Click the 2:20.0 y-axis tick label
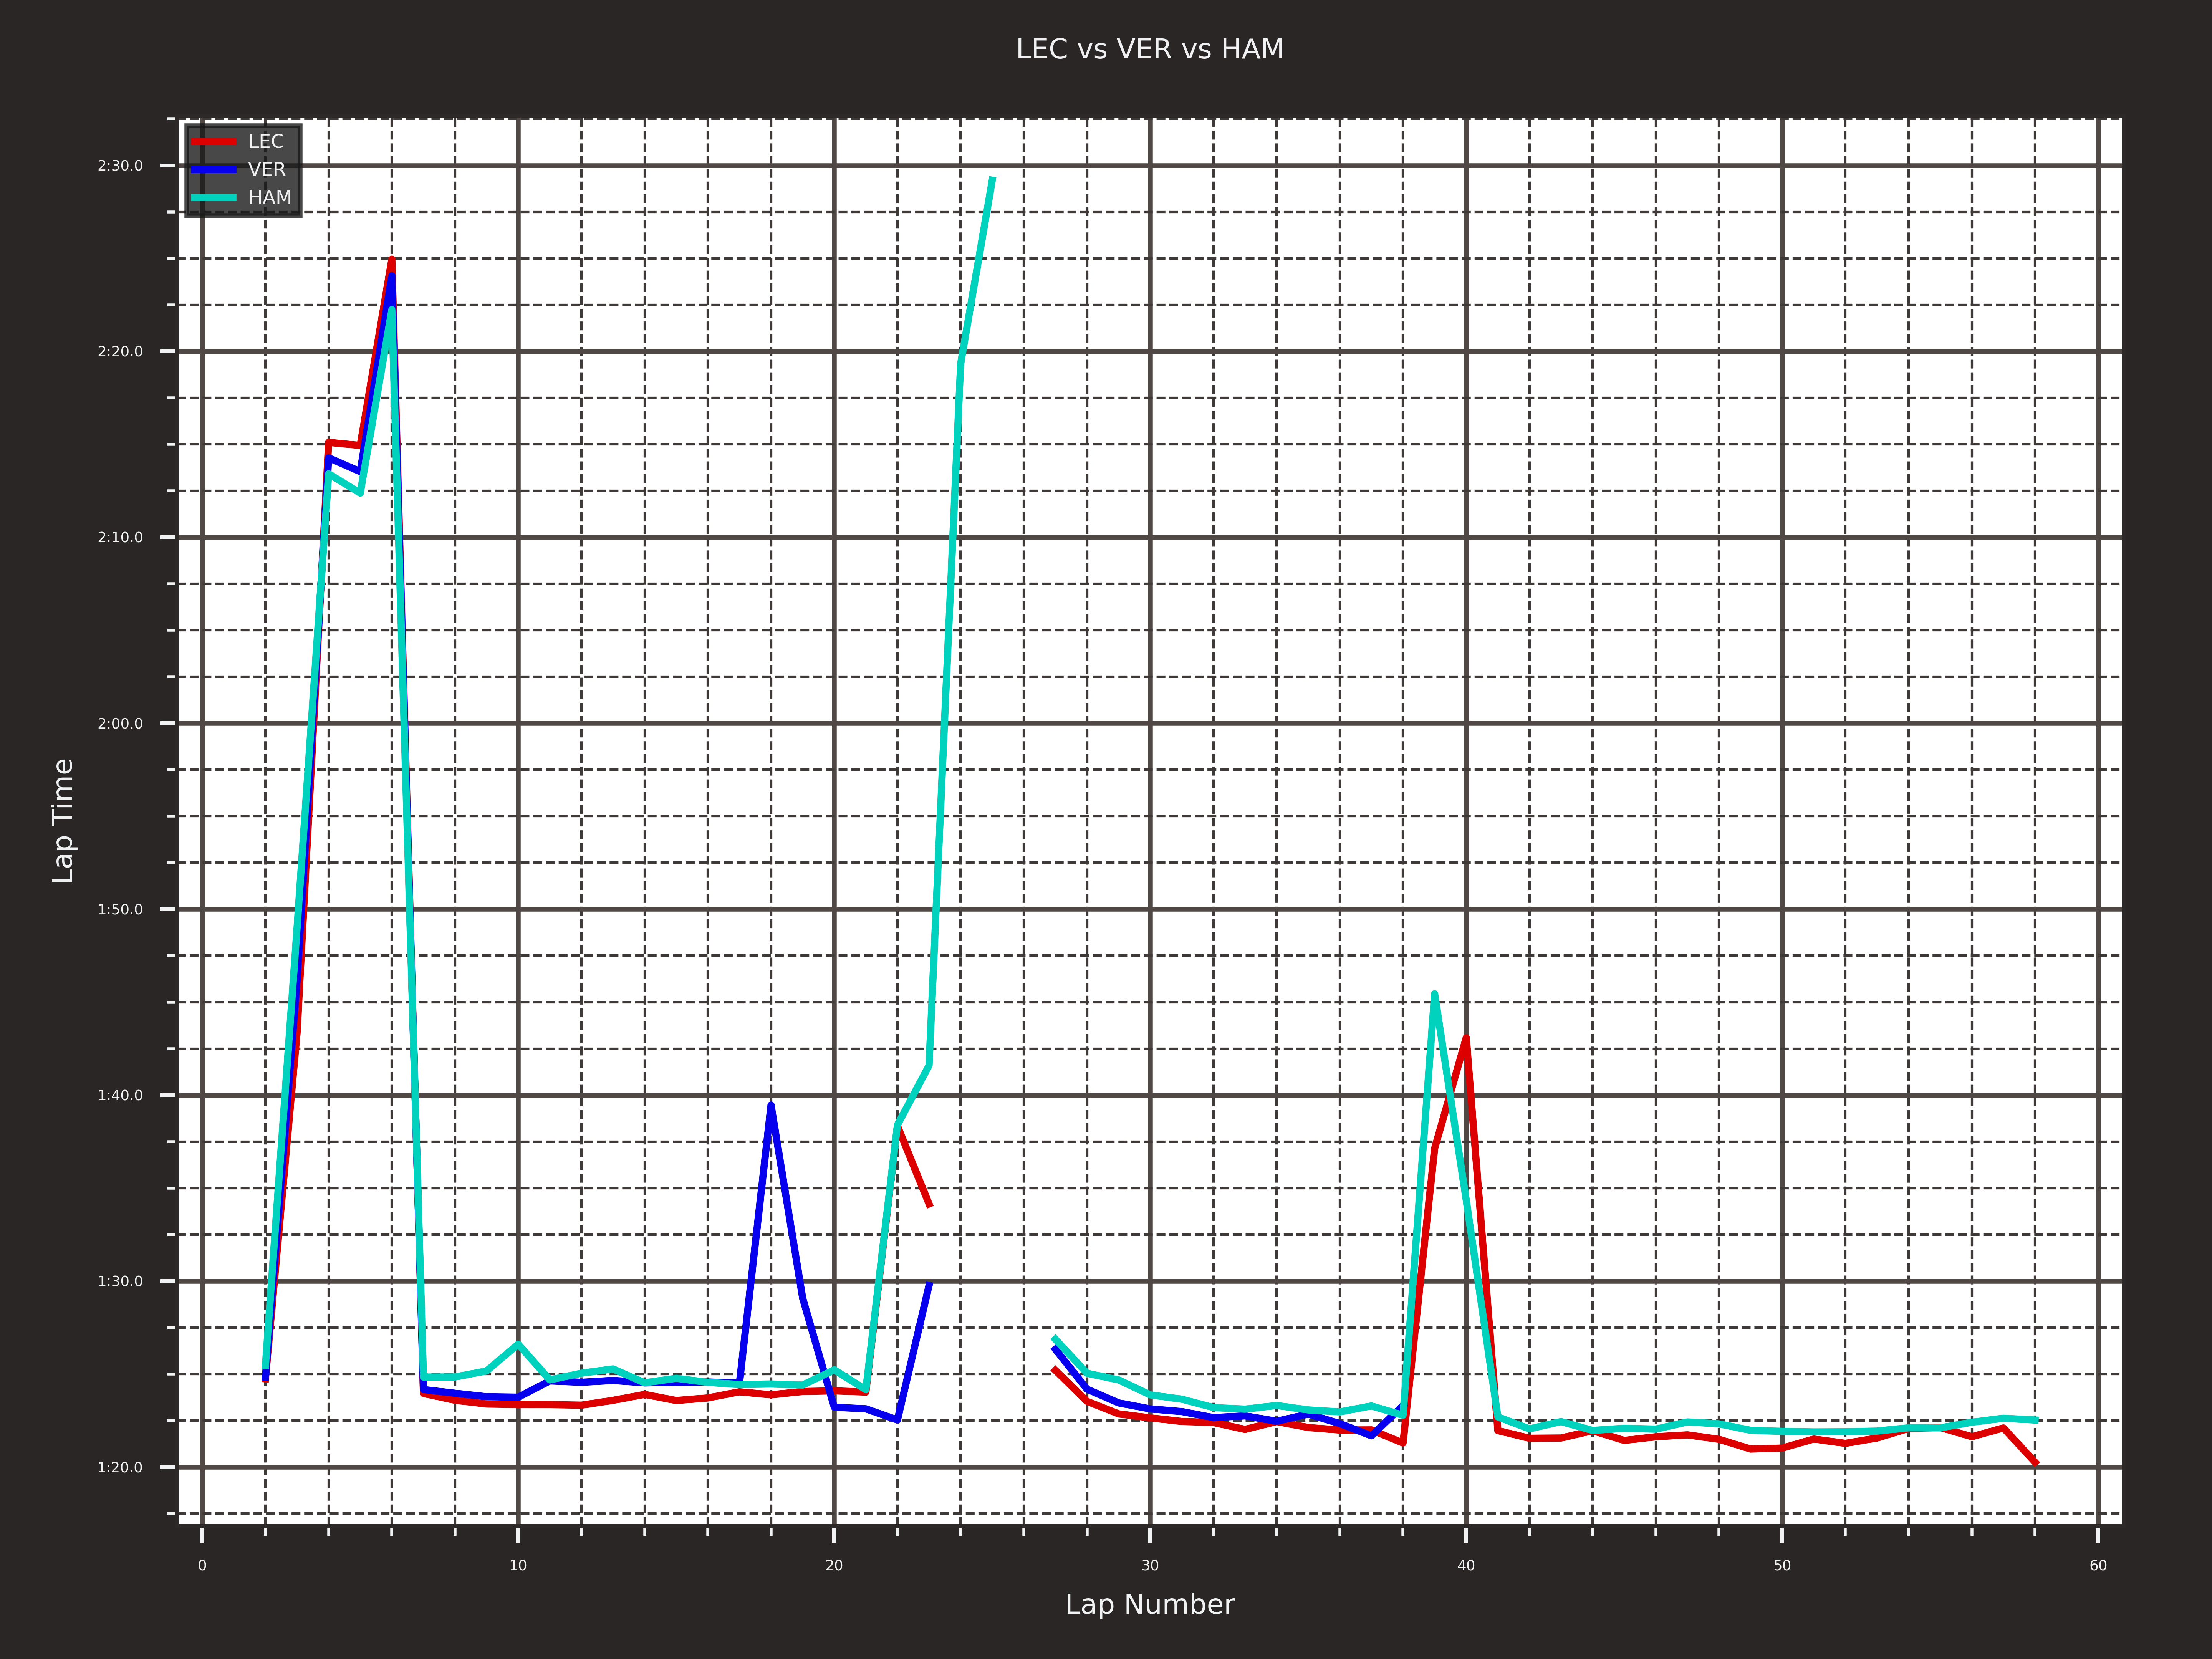Viewport: 2212px width, 1659px height. [x=120, y=352]
